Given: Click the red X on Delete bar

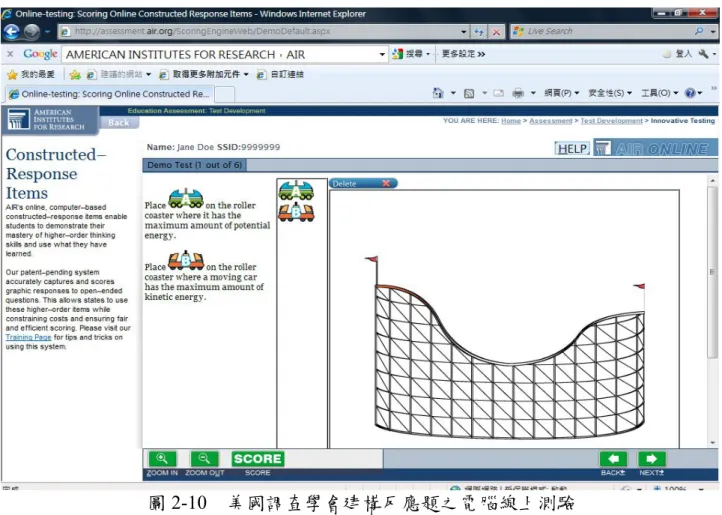Looking at the screenshot, I should pyautogui.click(x=386, y=183).
